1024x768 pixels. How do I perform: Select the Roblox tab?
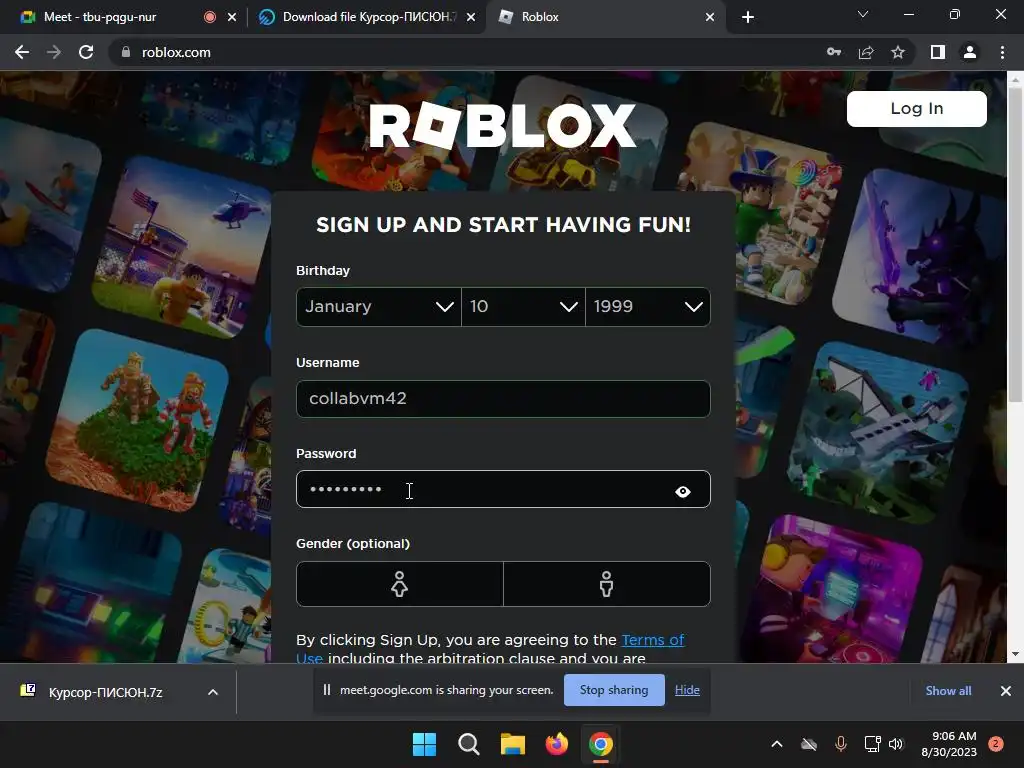coord(604,17)
